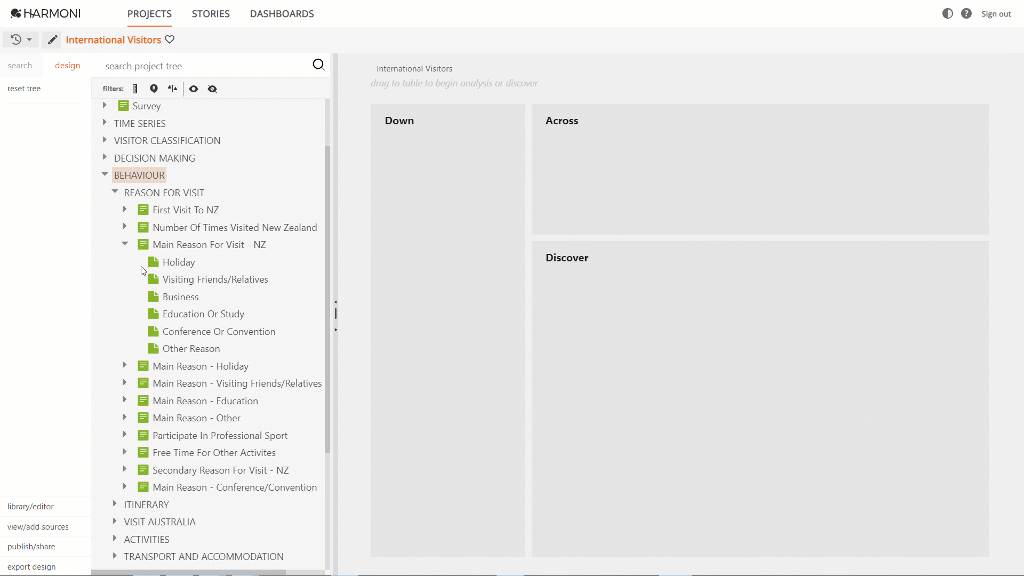Toggle the contrast theme icon

[948, 14]
